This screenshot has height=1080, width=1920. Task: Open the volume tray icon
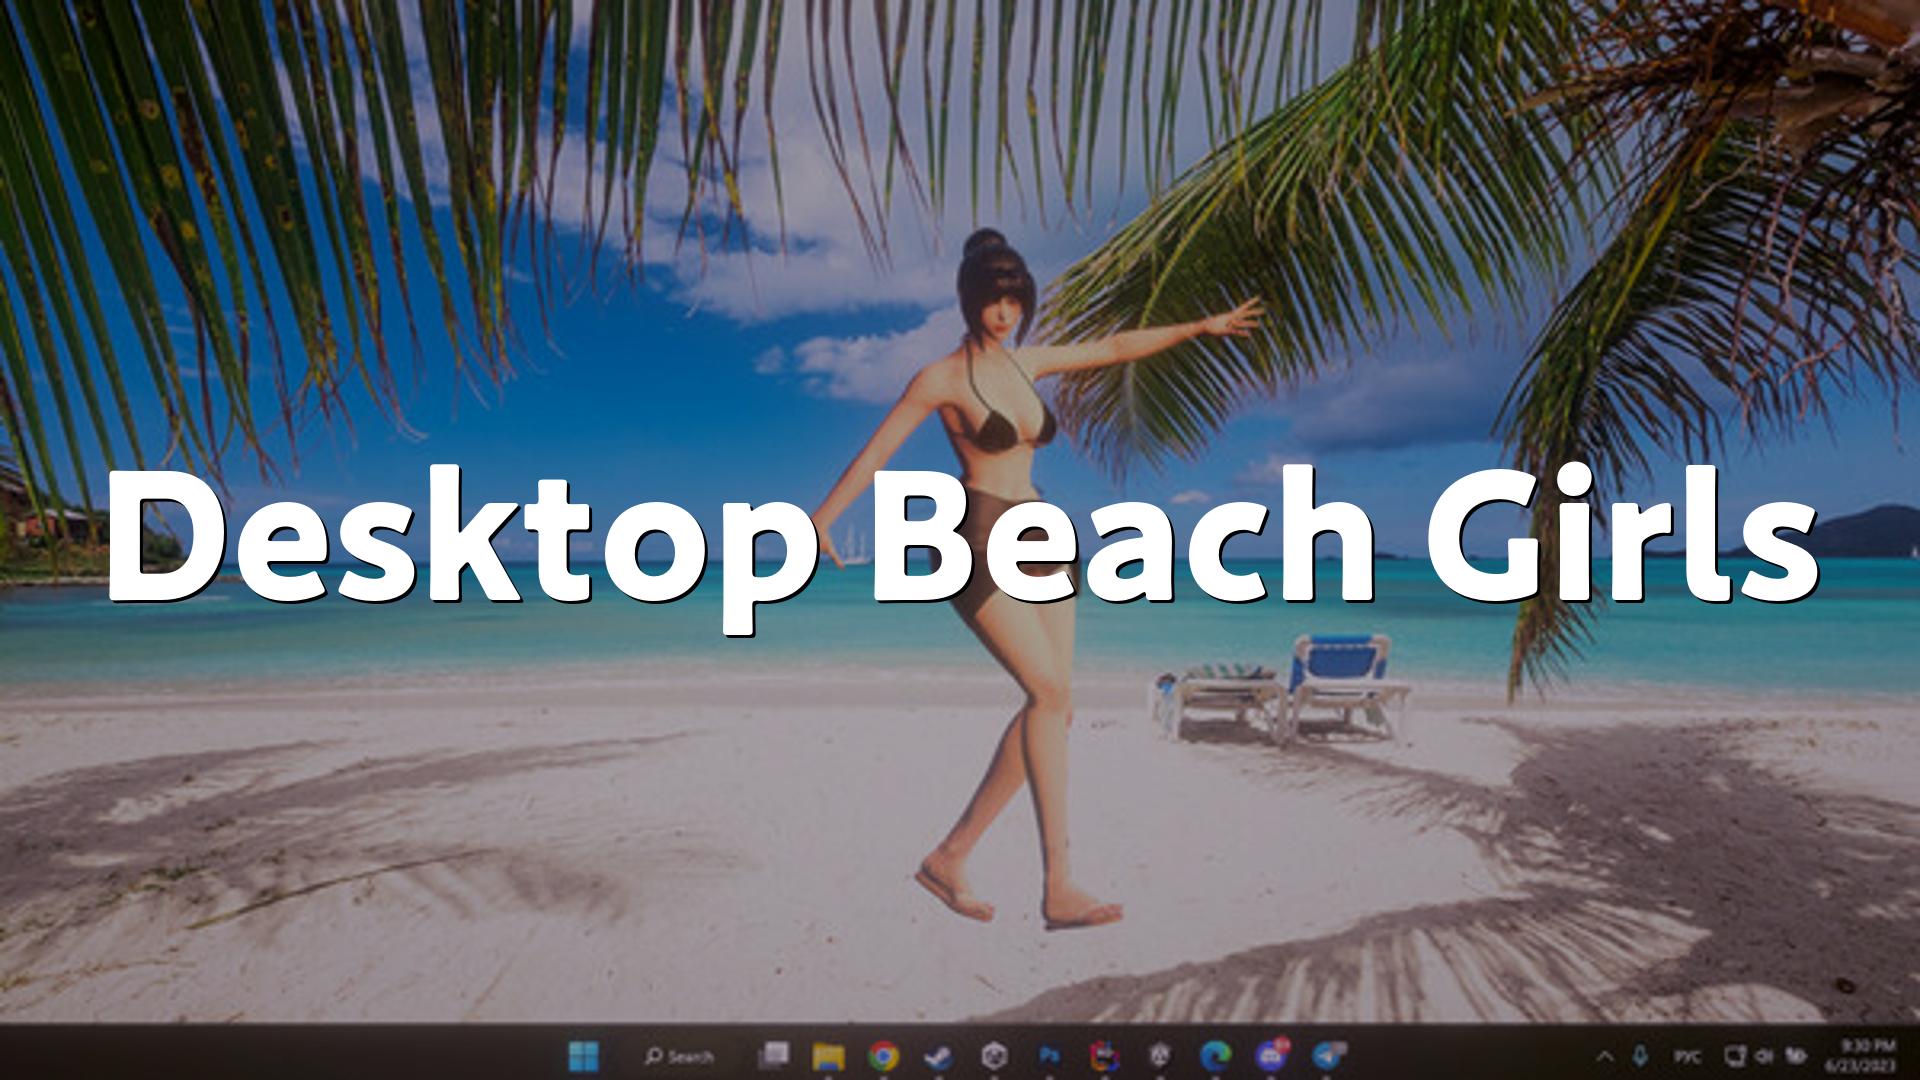(1765, 1056)
